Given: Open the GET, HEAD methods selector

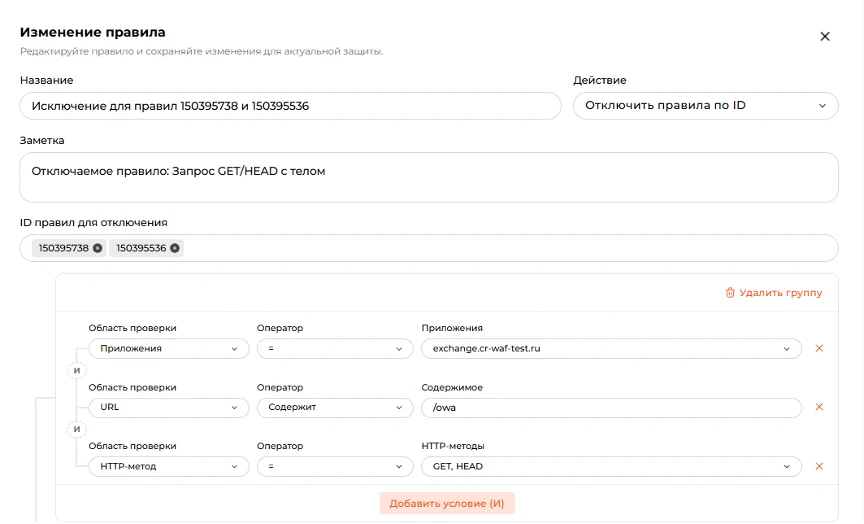Looking at the screenshot, I should [x=611, y=466].
